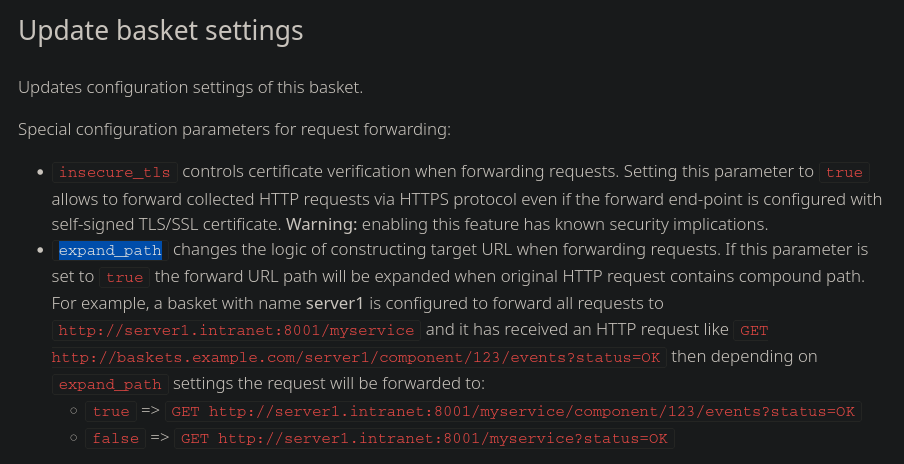Viewport: 904px width, 464px height.
Task: Click the baskets.example.com request URL code
Action: [358, 357]
